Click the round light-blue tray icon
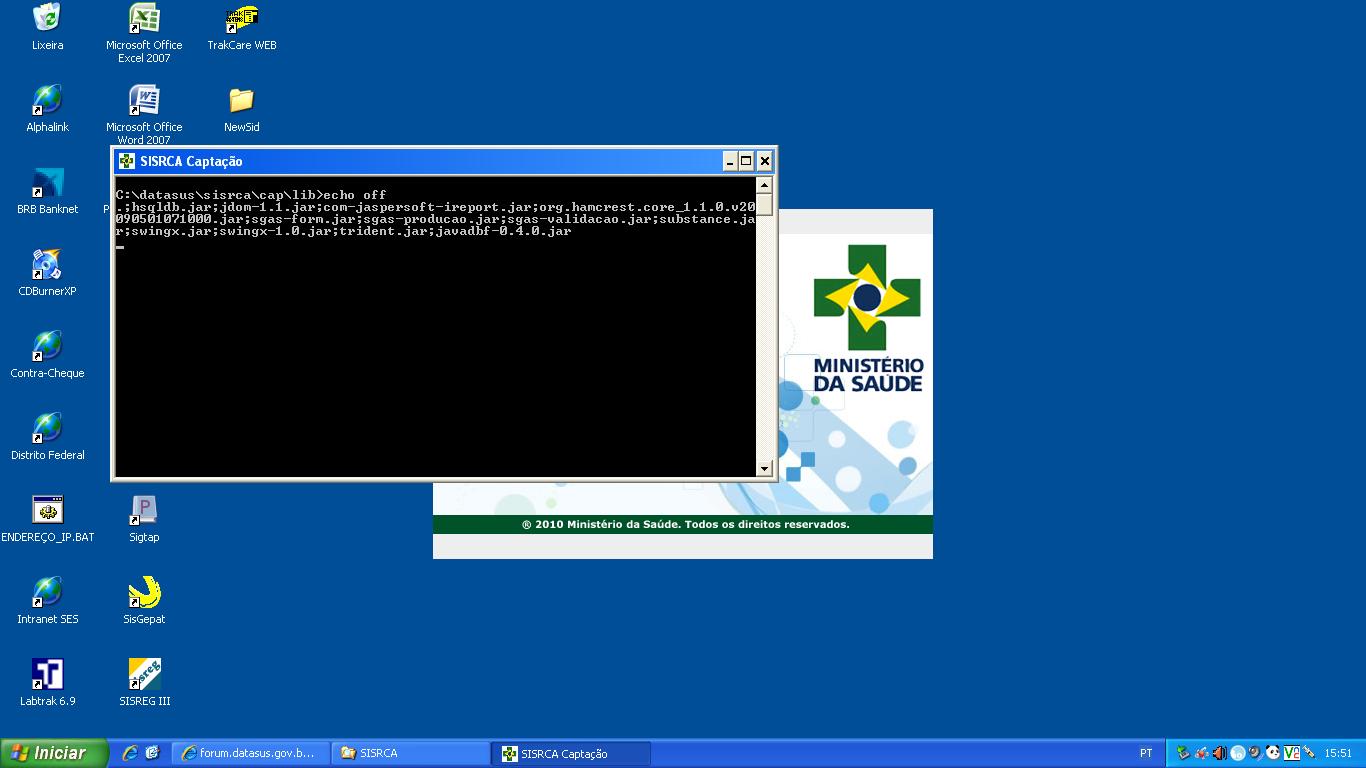Screen dimensions: 1366x768 point(1238,753)
